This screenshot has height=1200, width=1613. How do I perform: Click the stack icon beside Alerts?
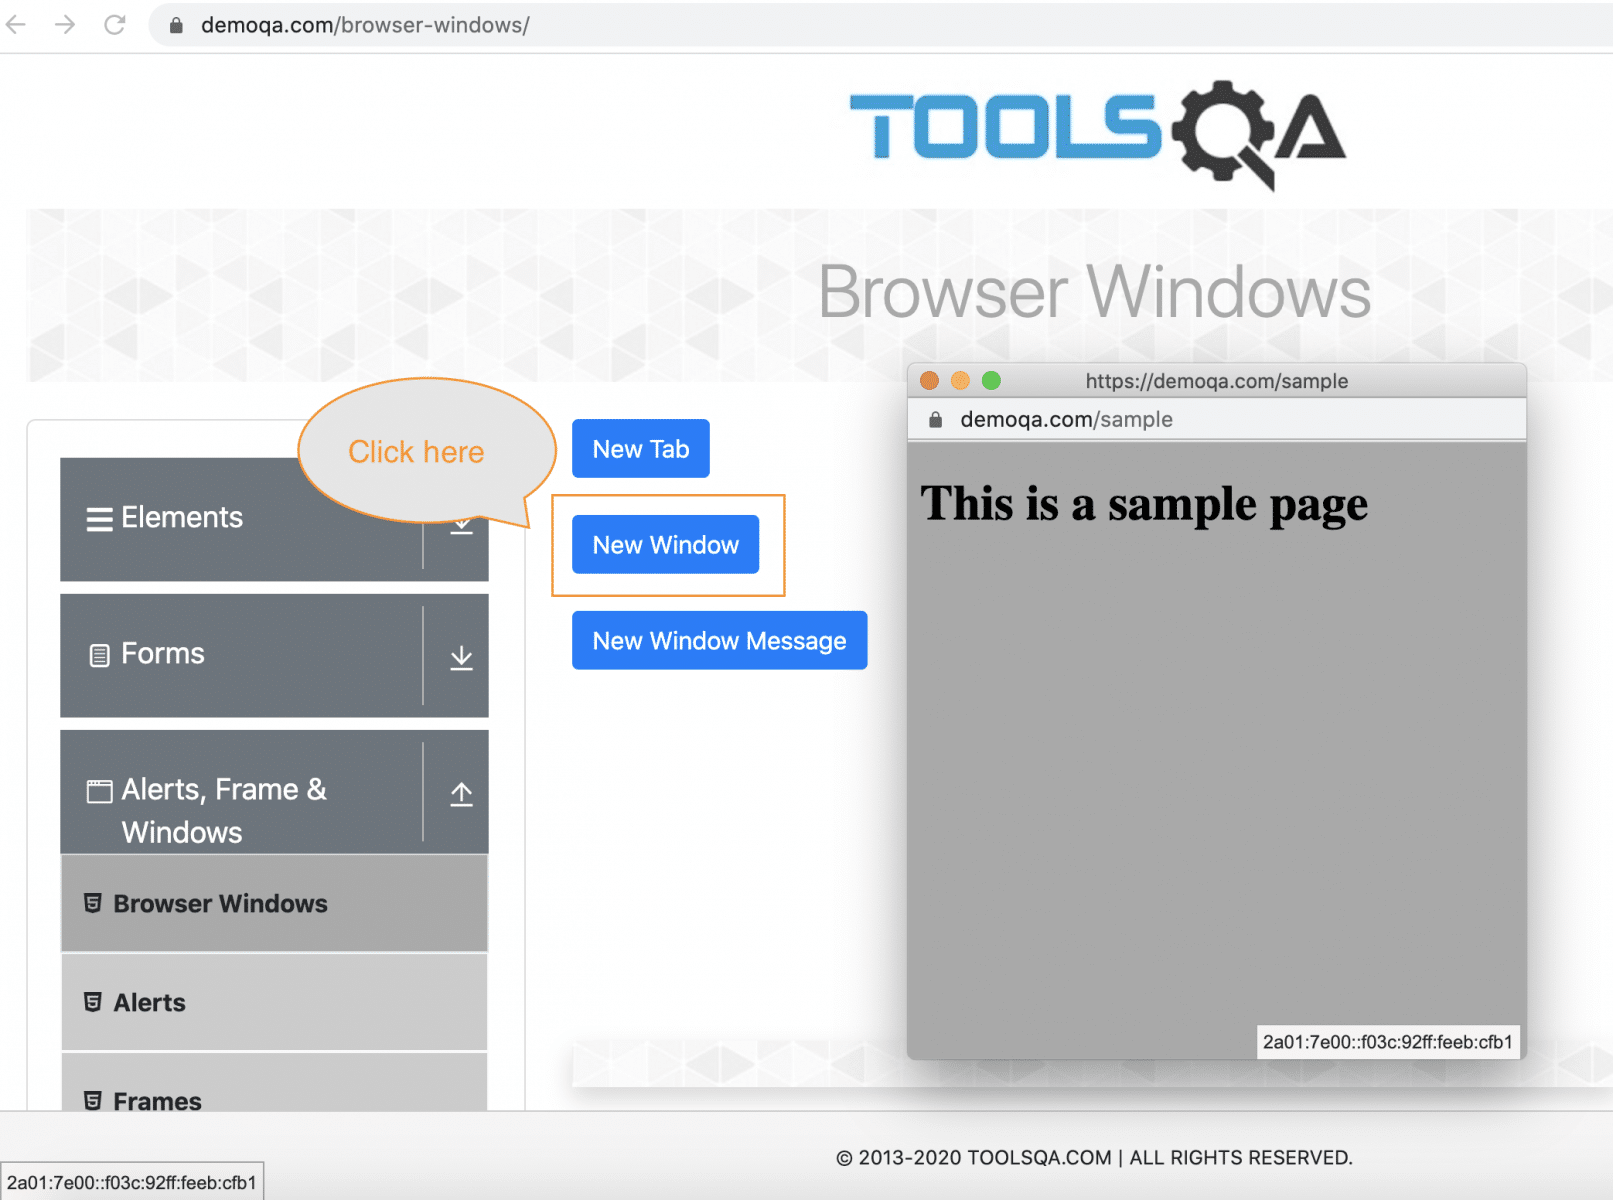point(93,1002)
